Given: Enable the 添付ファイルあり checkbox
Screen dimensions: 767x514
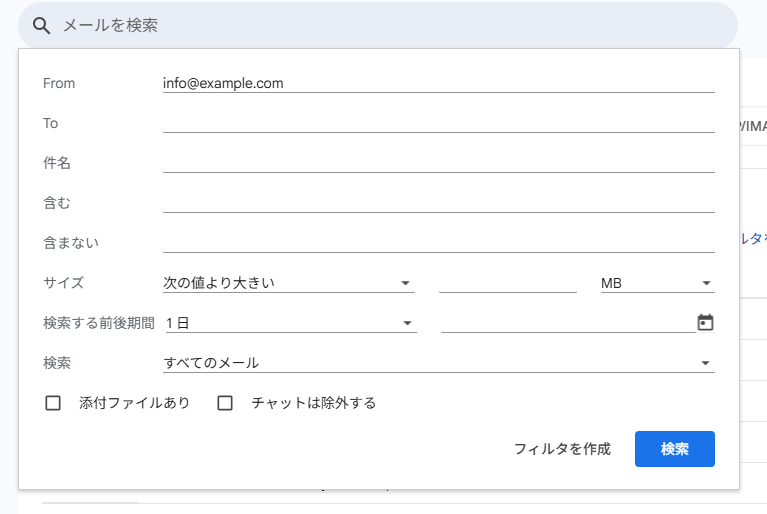Looking at the screenshot, I should point(54,403).
